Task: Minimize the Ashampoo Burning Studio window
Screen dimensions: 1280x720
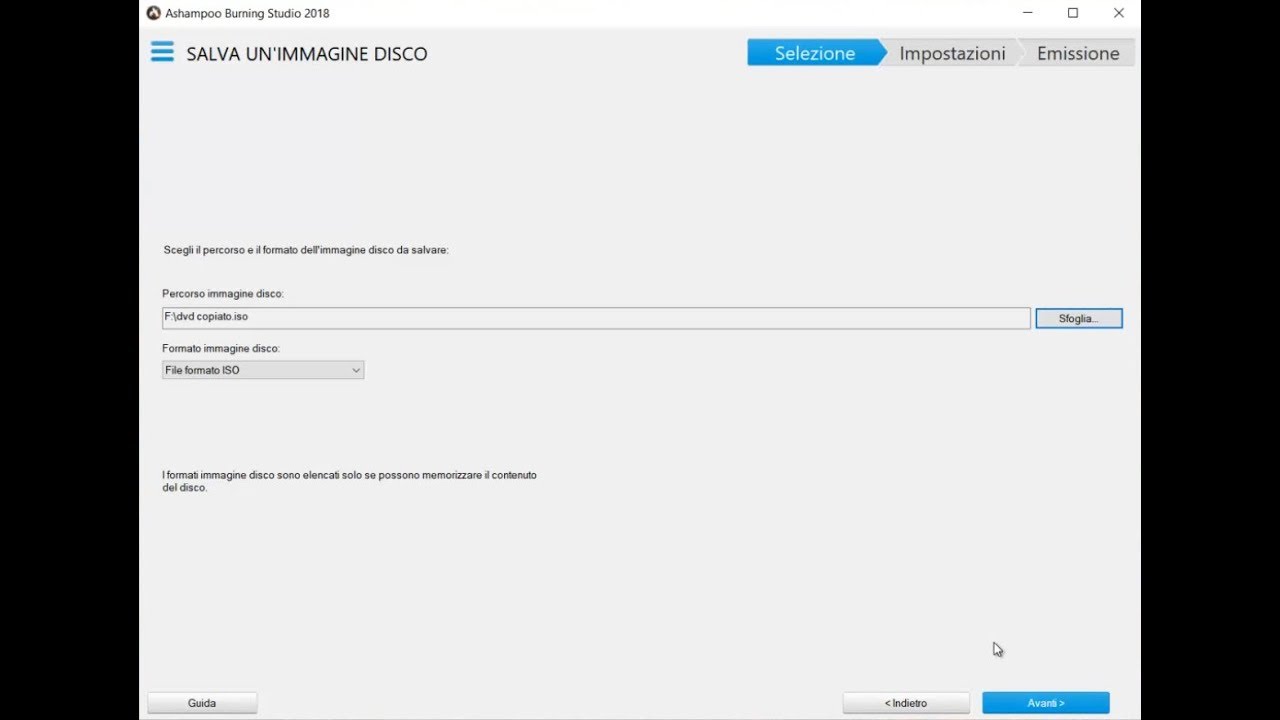Action: pos(1027,13)
